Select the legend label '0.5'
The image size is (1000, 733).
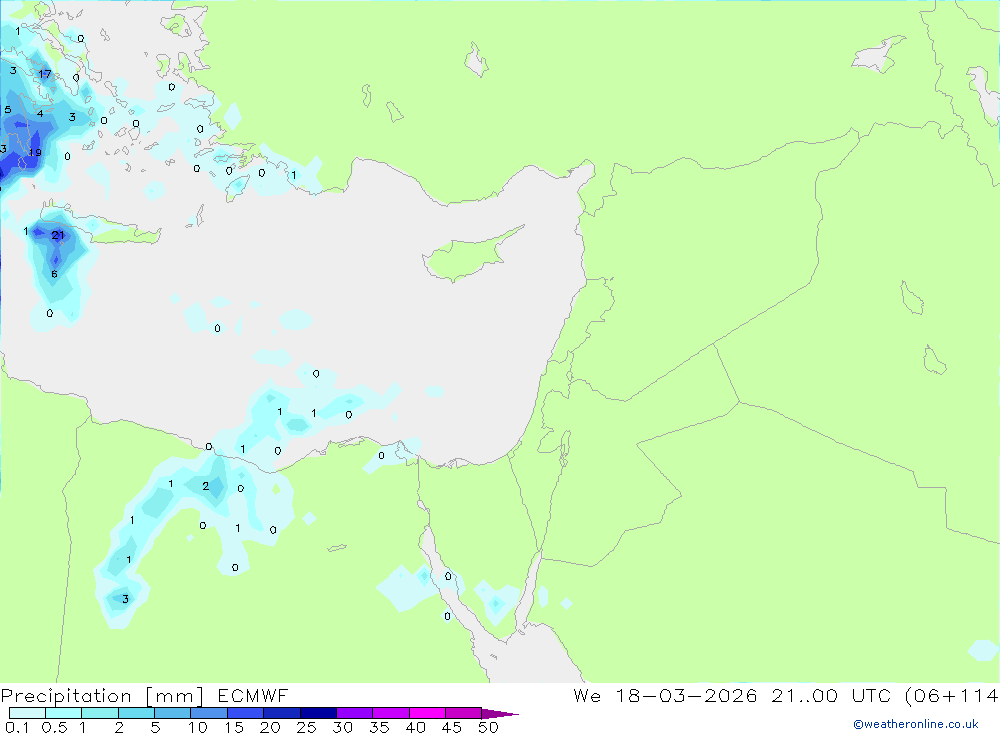pos(54,727)
